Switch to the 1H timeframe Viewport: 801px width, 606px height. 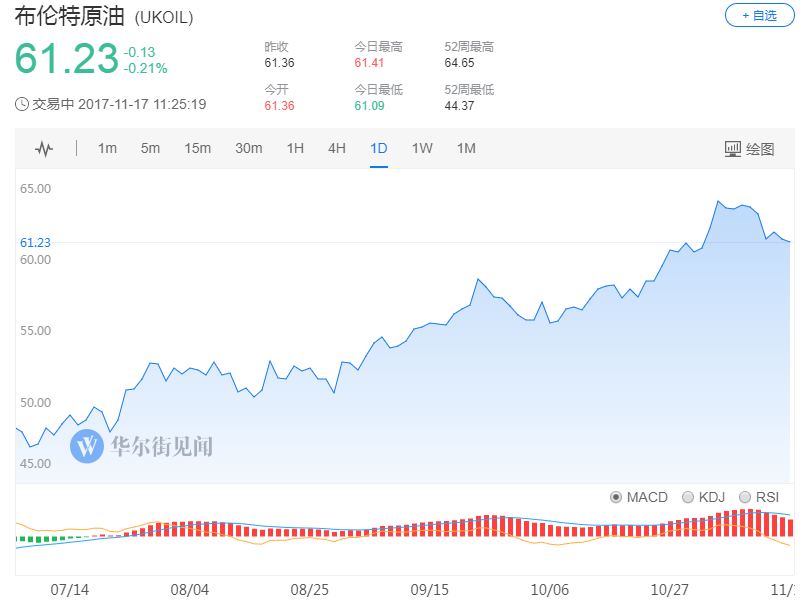click(x=295, y=149)
